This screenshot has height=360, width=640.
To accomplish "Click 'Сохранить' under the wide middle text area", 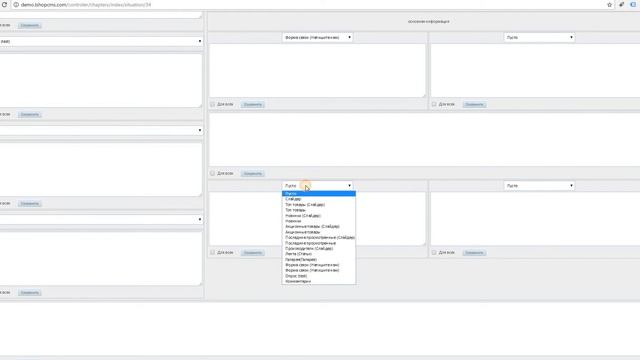I will (253, 173).
